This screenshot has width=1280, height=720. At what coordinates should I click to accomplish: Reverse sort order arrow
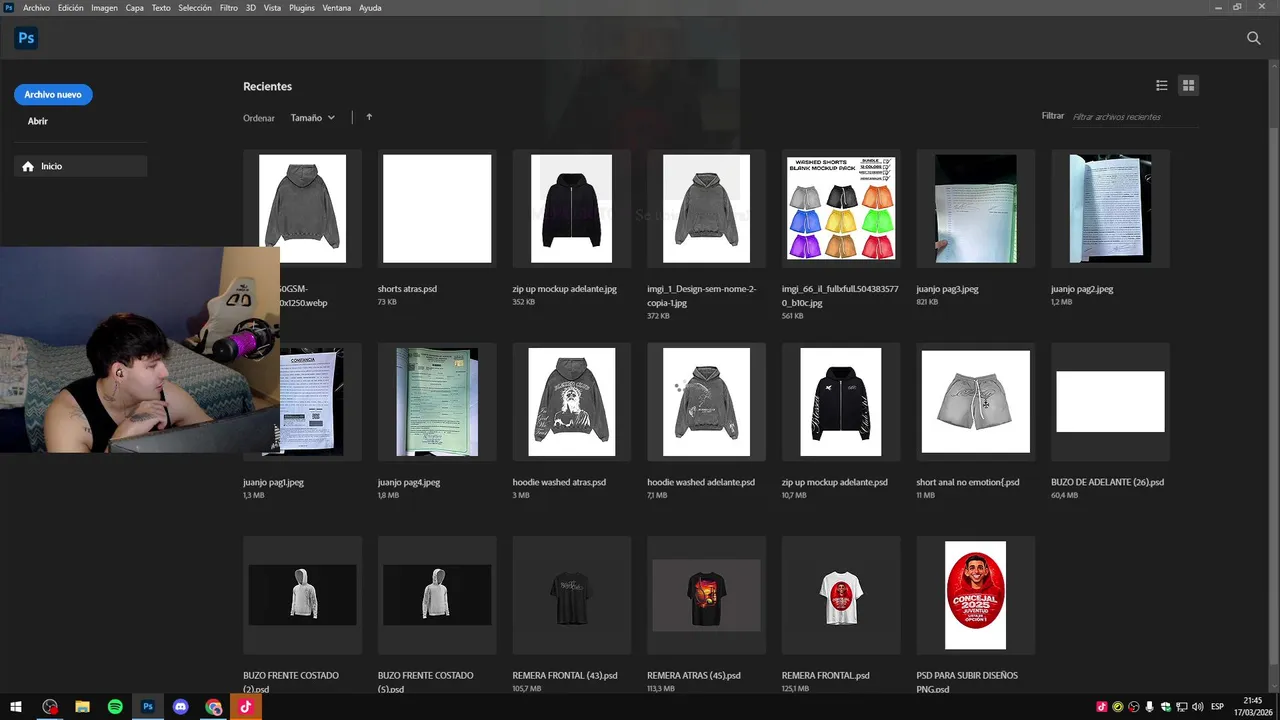pos(369,117)
